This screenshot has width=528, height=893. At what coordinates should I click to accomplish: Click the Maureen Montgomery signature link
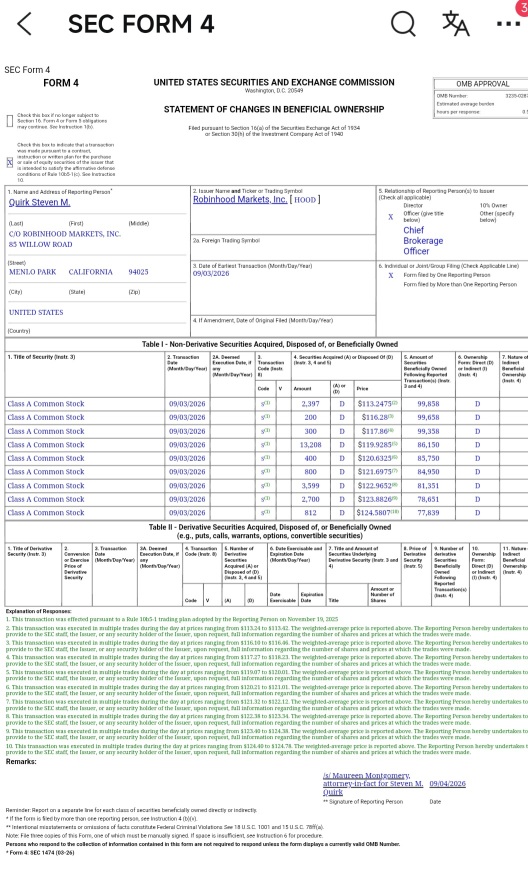(x=373, y=783)
